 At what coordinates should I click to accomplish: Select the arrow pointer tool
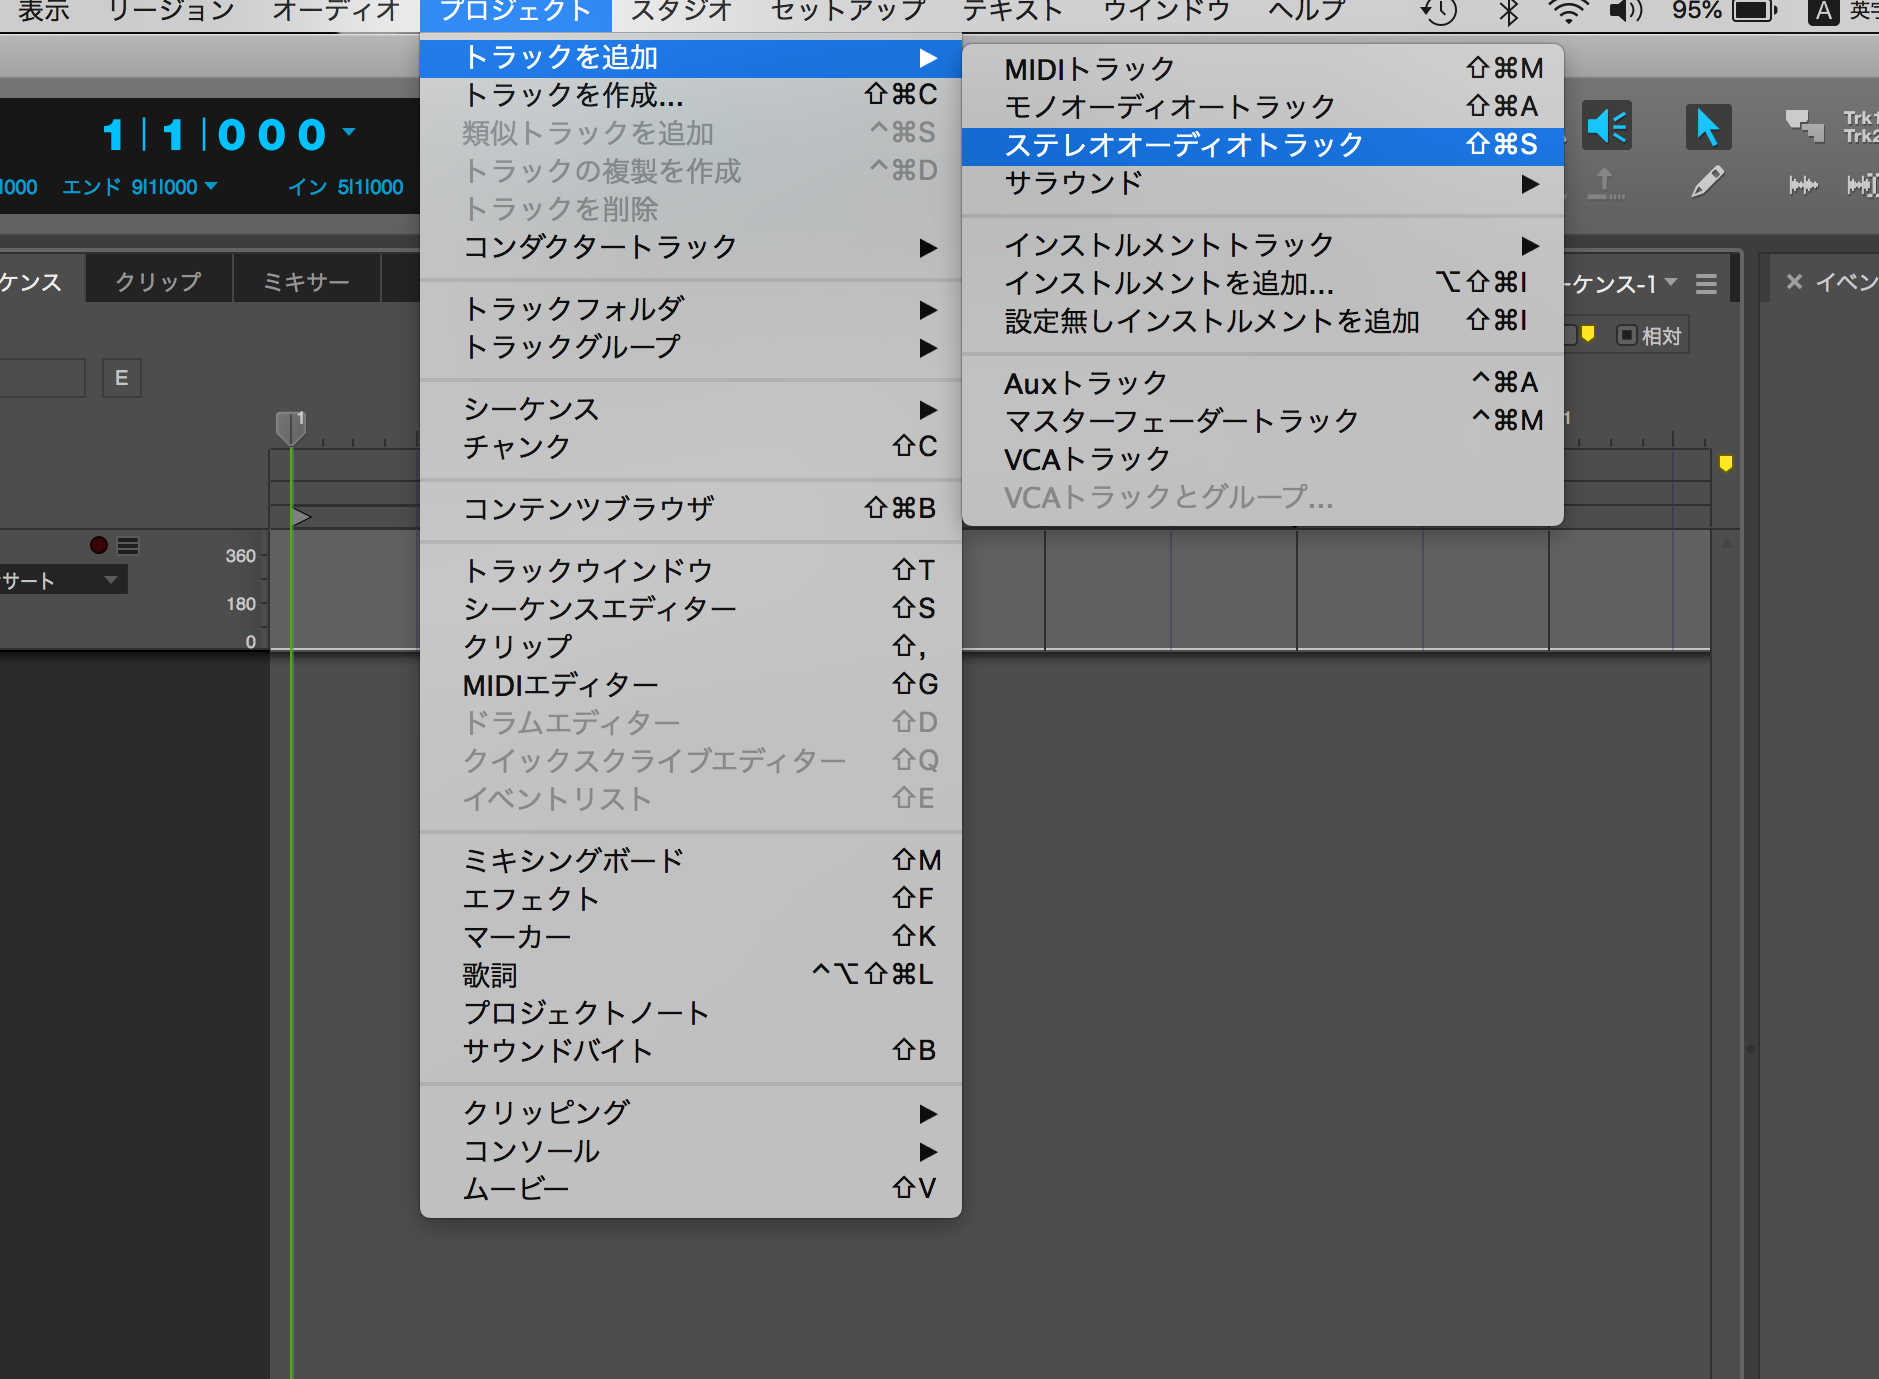pyautogui.click(x=1707, y=127)
